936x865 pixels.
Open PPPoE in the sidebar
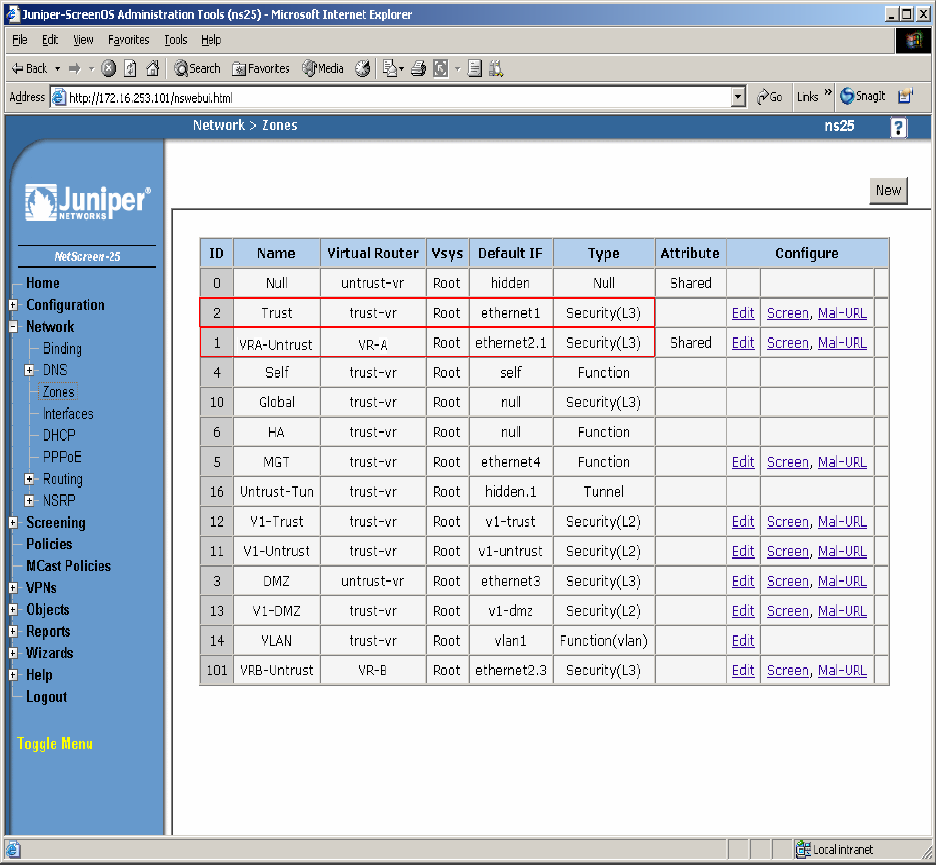62,457
